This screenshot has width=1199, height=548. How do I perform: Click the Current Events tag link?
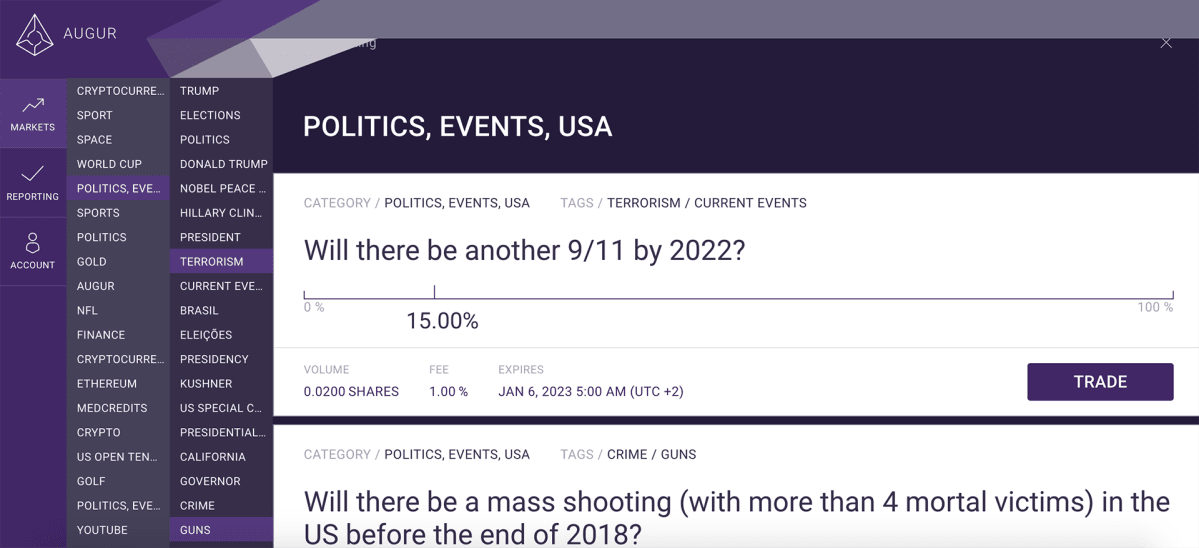tap(750, 203)
